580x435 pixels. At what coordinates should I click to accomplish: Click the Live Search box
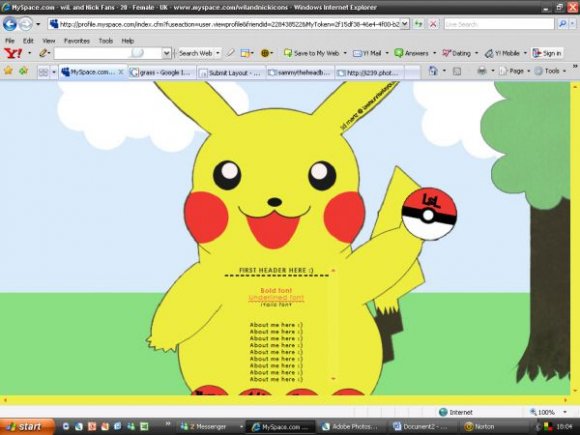tap(499, 24)
